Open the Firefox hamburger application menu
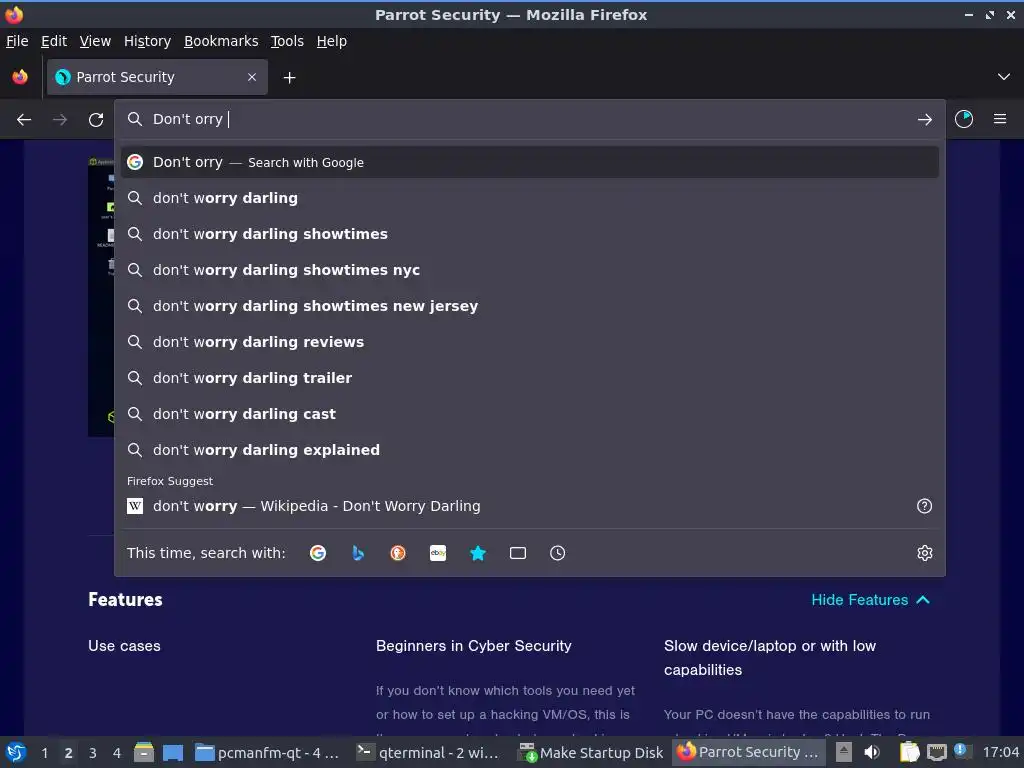The image size is (1024, 768). tap(1000, 119)
